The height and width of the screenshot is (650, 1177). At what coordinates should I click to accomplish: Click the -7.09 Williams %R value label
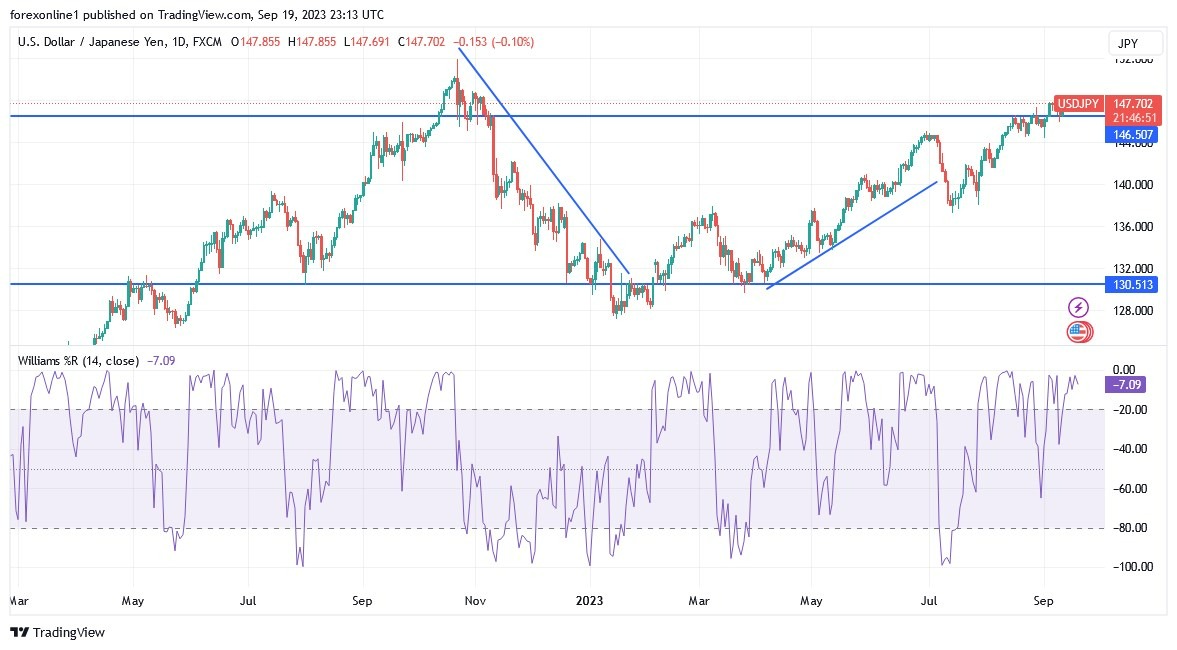point(1125,385)
